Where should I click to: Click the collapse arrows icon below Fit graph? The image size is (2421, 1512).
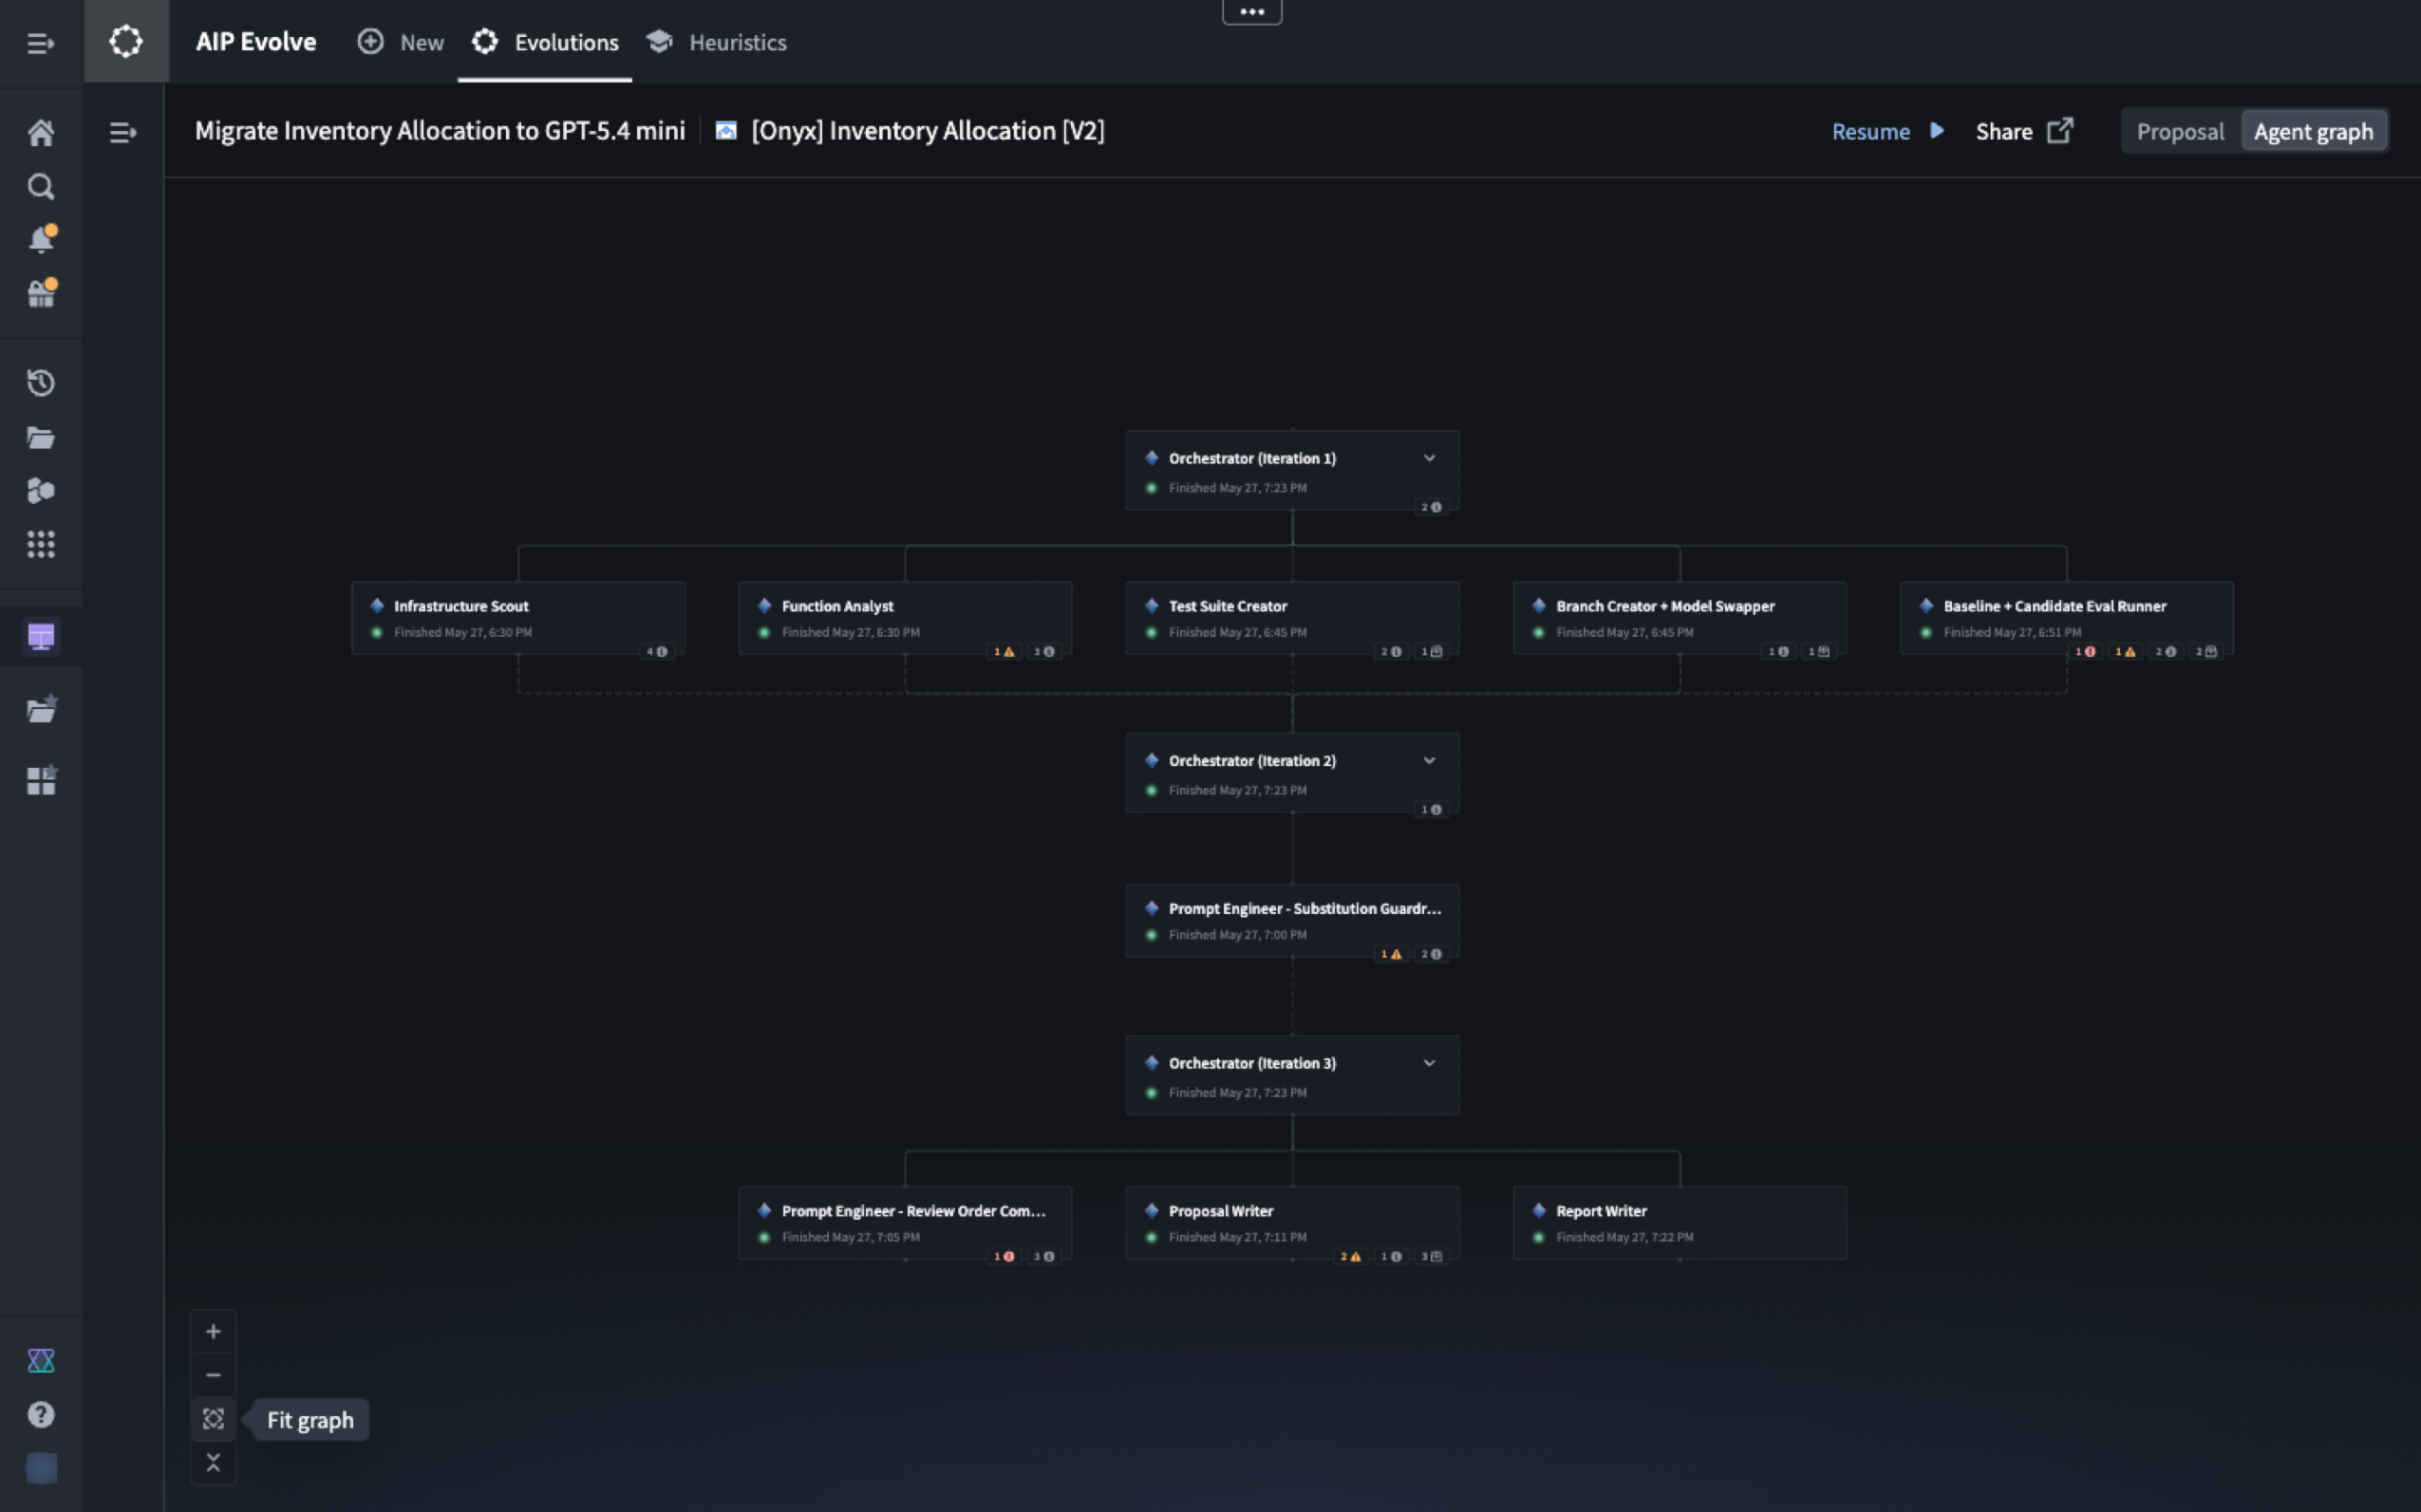pos(213,1463)
